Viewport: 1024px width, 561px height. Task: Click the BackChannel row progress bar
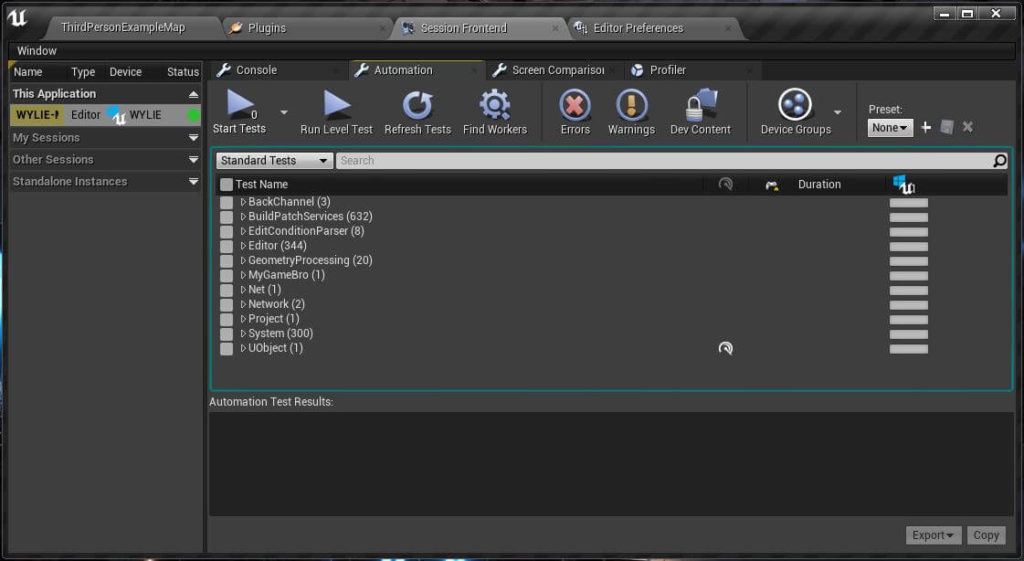point(908,203)
